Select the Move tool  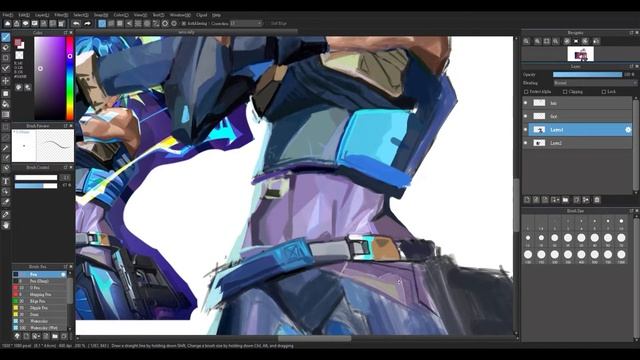coord(6,81)
